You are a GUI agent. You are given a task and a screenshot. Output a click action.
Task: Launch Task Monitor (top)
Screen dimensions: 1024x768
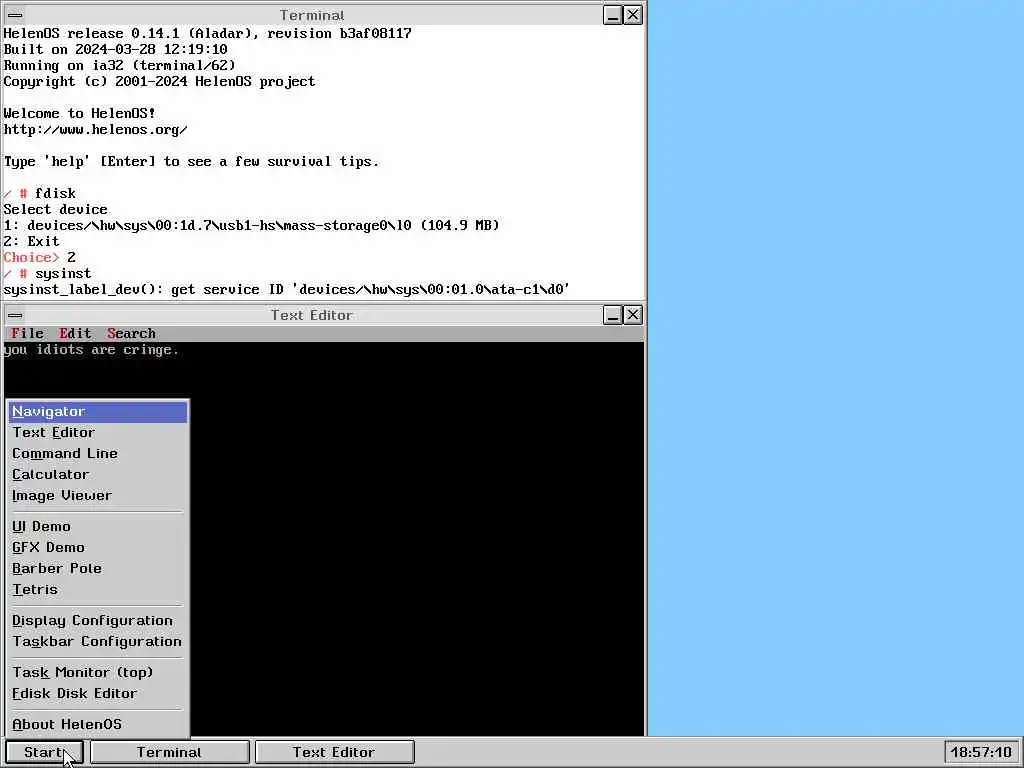[x=98, y=672]
